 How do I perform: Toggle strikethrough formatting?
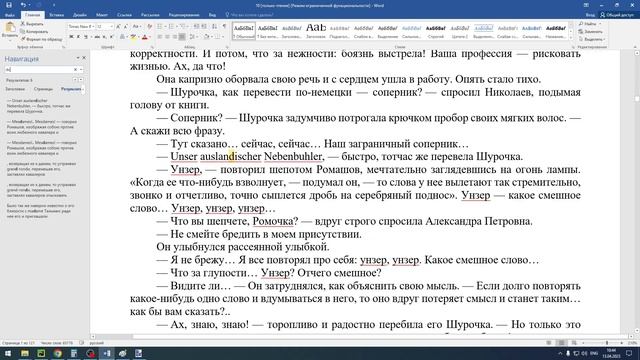point(97,37)
